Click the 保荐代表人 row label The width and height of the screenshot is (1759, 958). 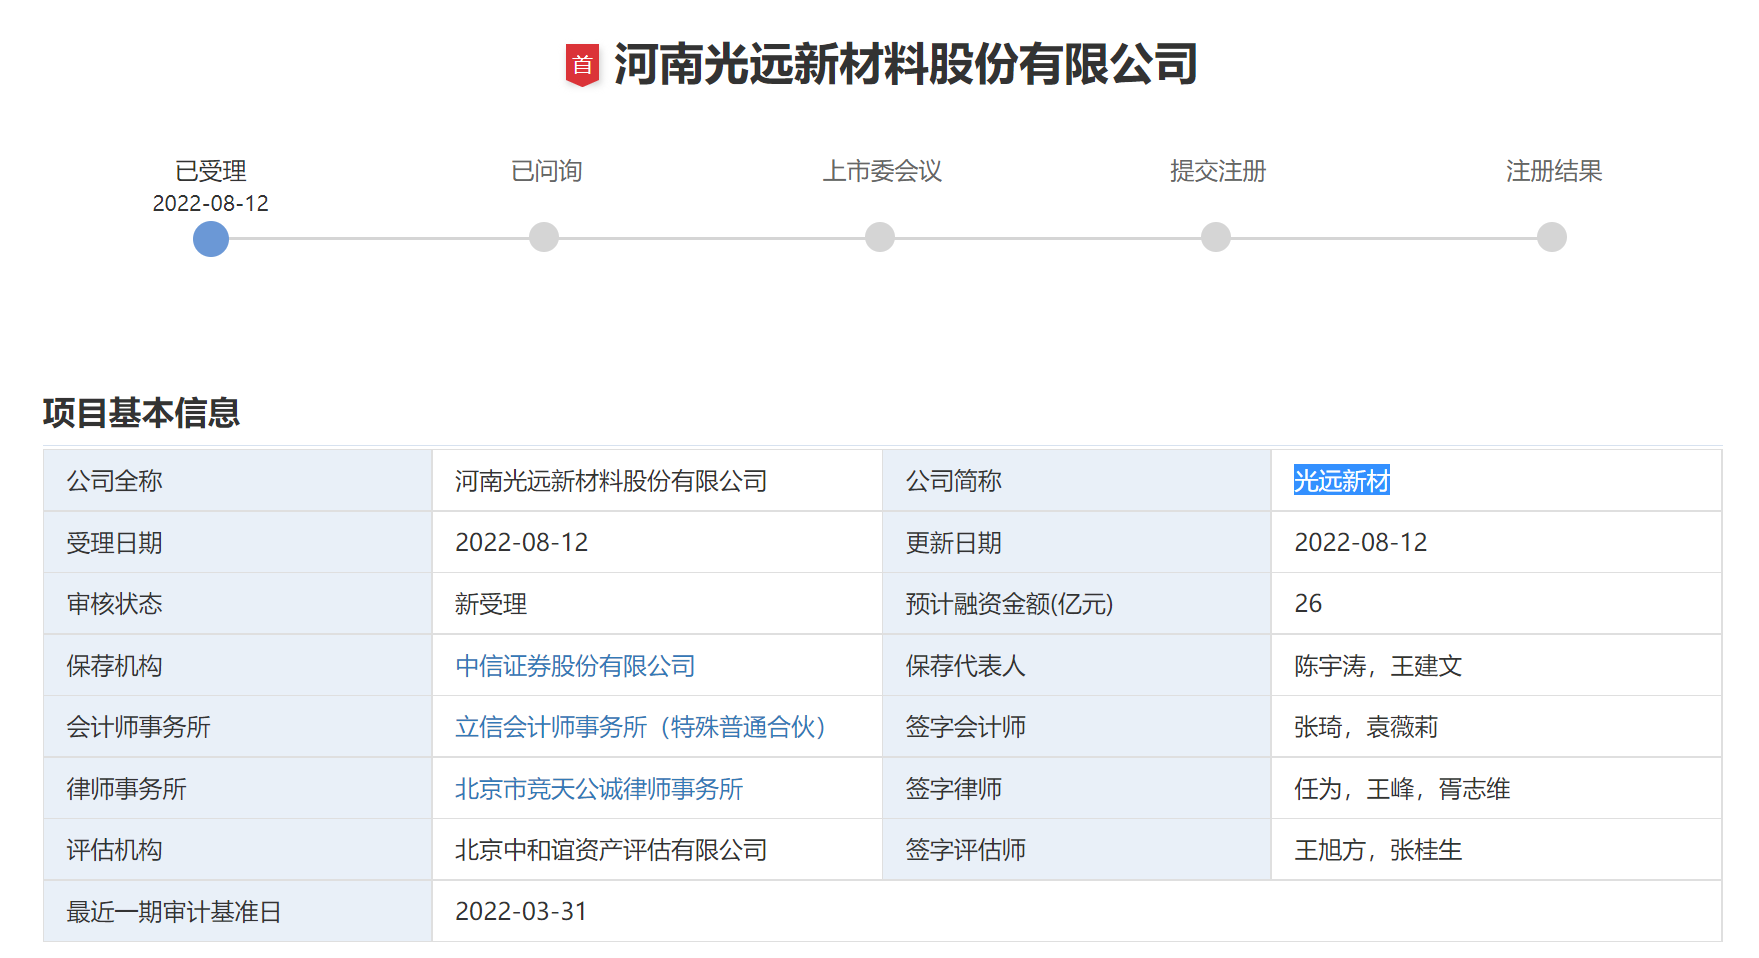click(965, 666)
